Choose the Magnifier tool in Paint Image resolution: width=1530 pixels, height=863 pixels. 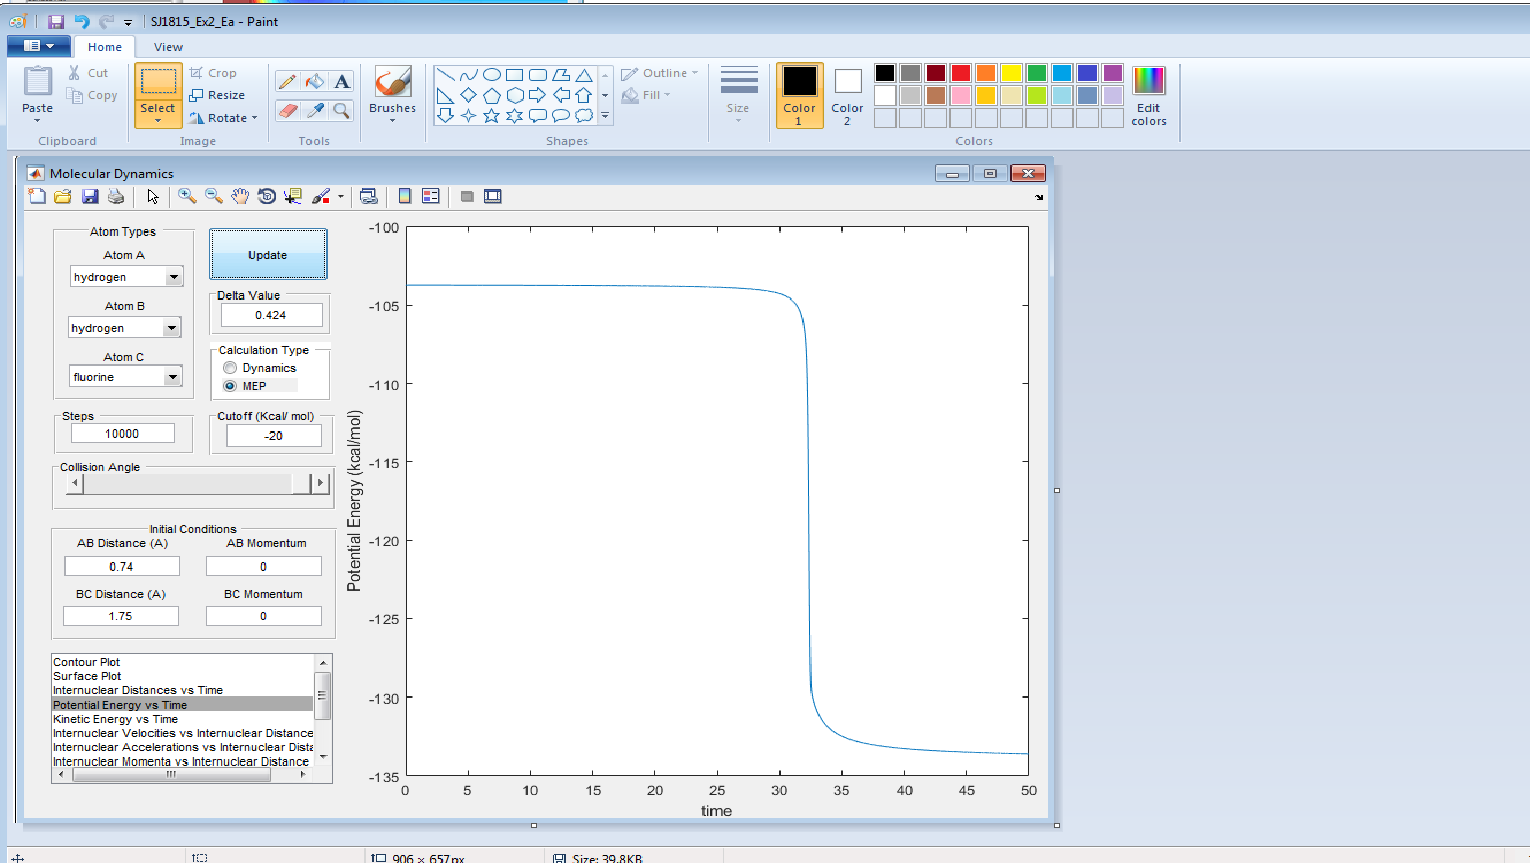pos(342,110)
